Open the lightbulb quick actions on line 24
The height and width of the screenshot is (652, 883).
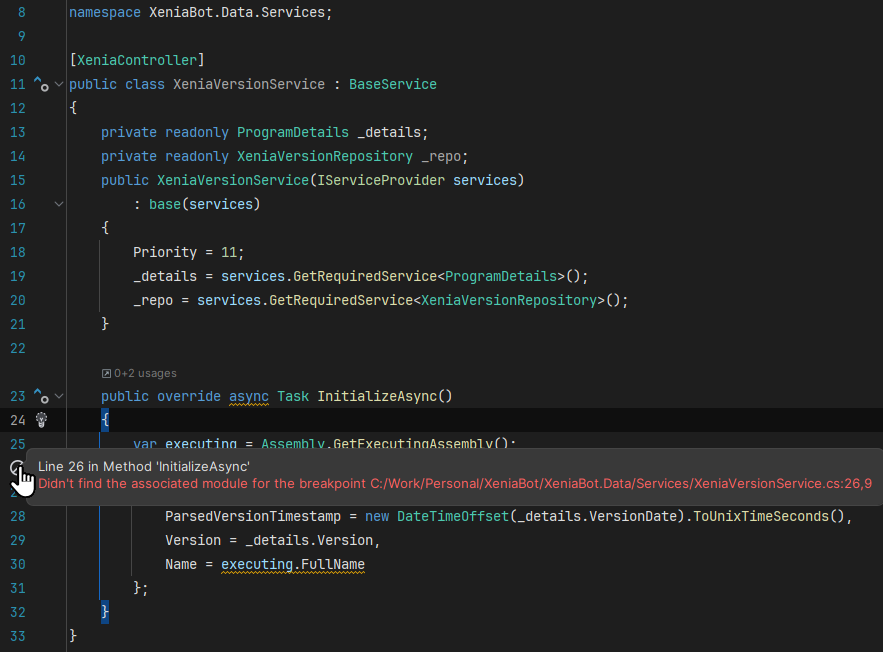42,420
